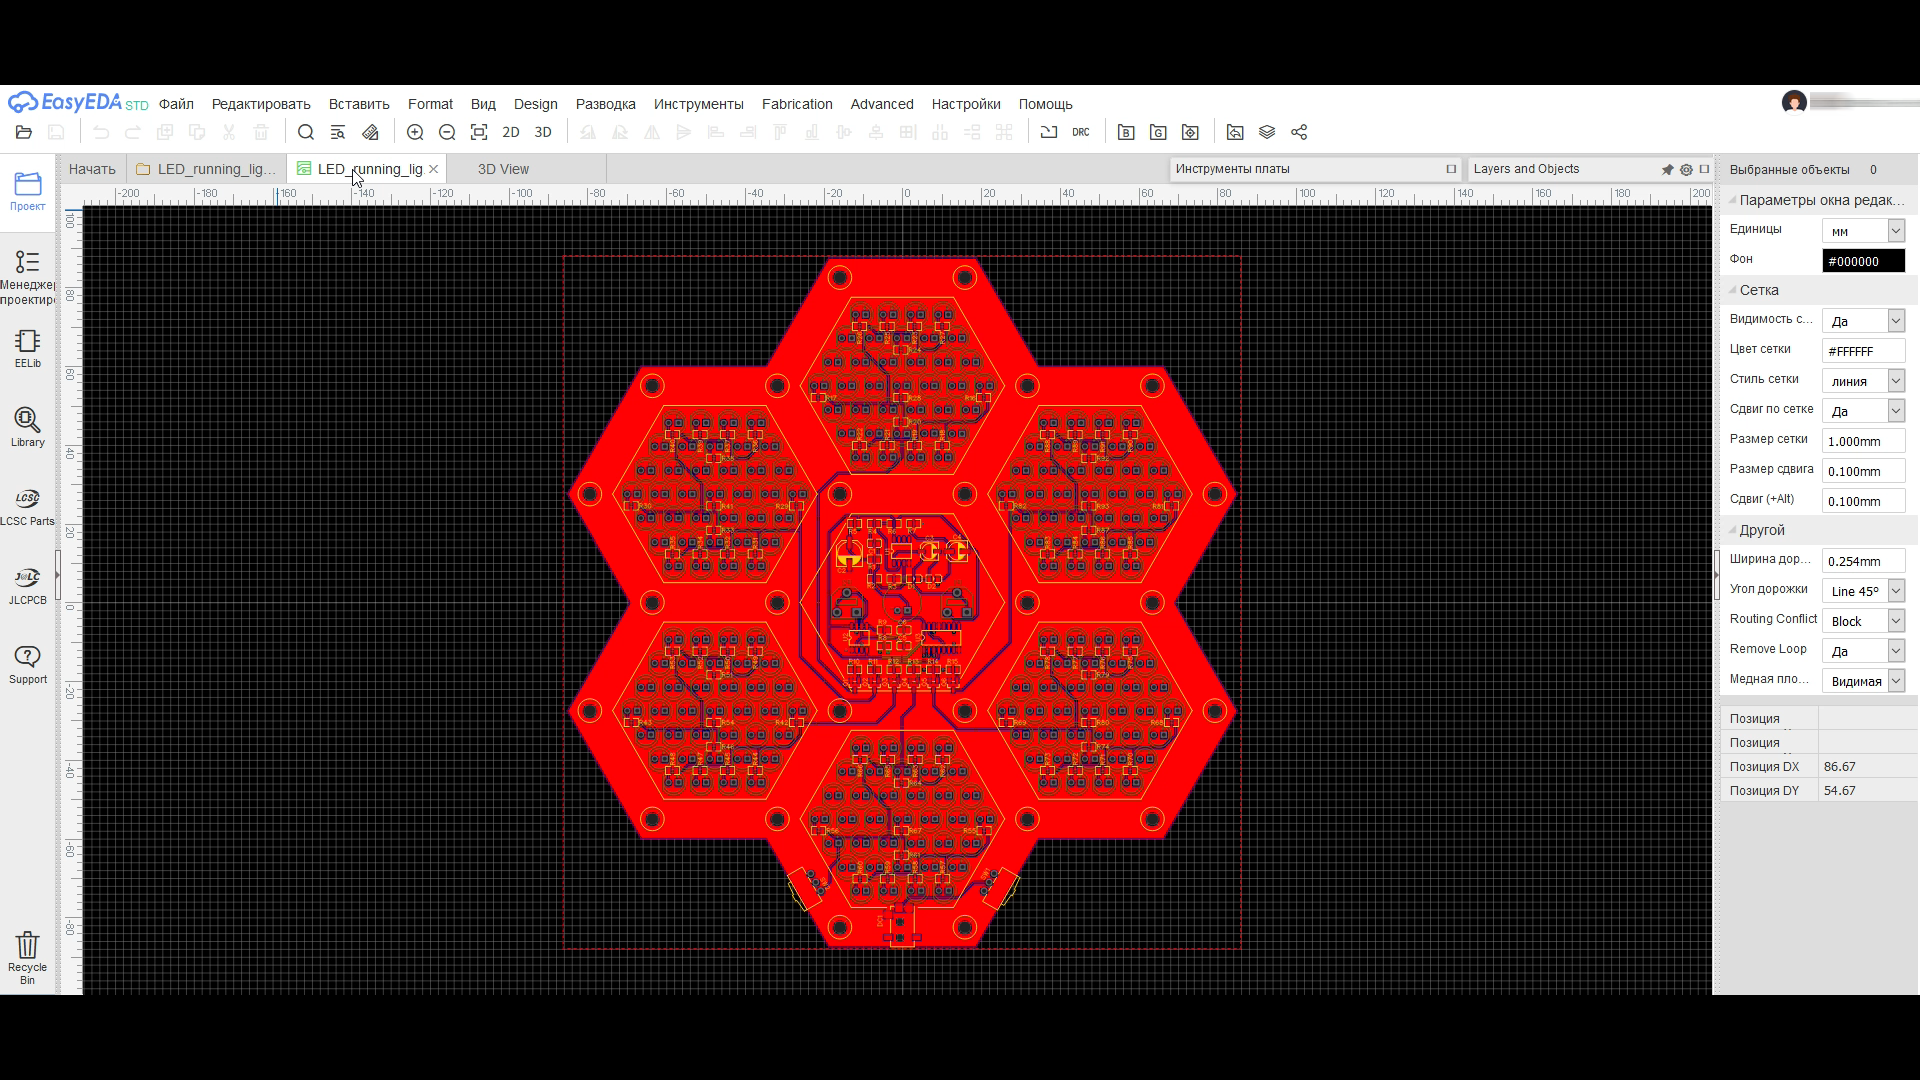This screenshot has width=1920, height=1080.
Task: Open the Recycle Bin
Action: 28,957
